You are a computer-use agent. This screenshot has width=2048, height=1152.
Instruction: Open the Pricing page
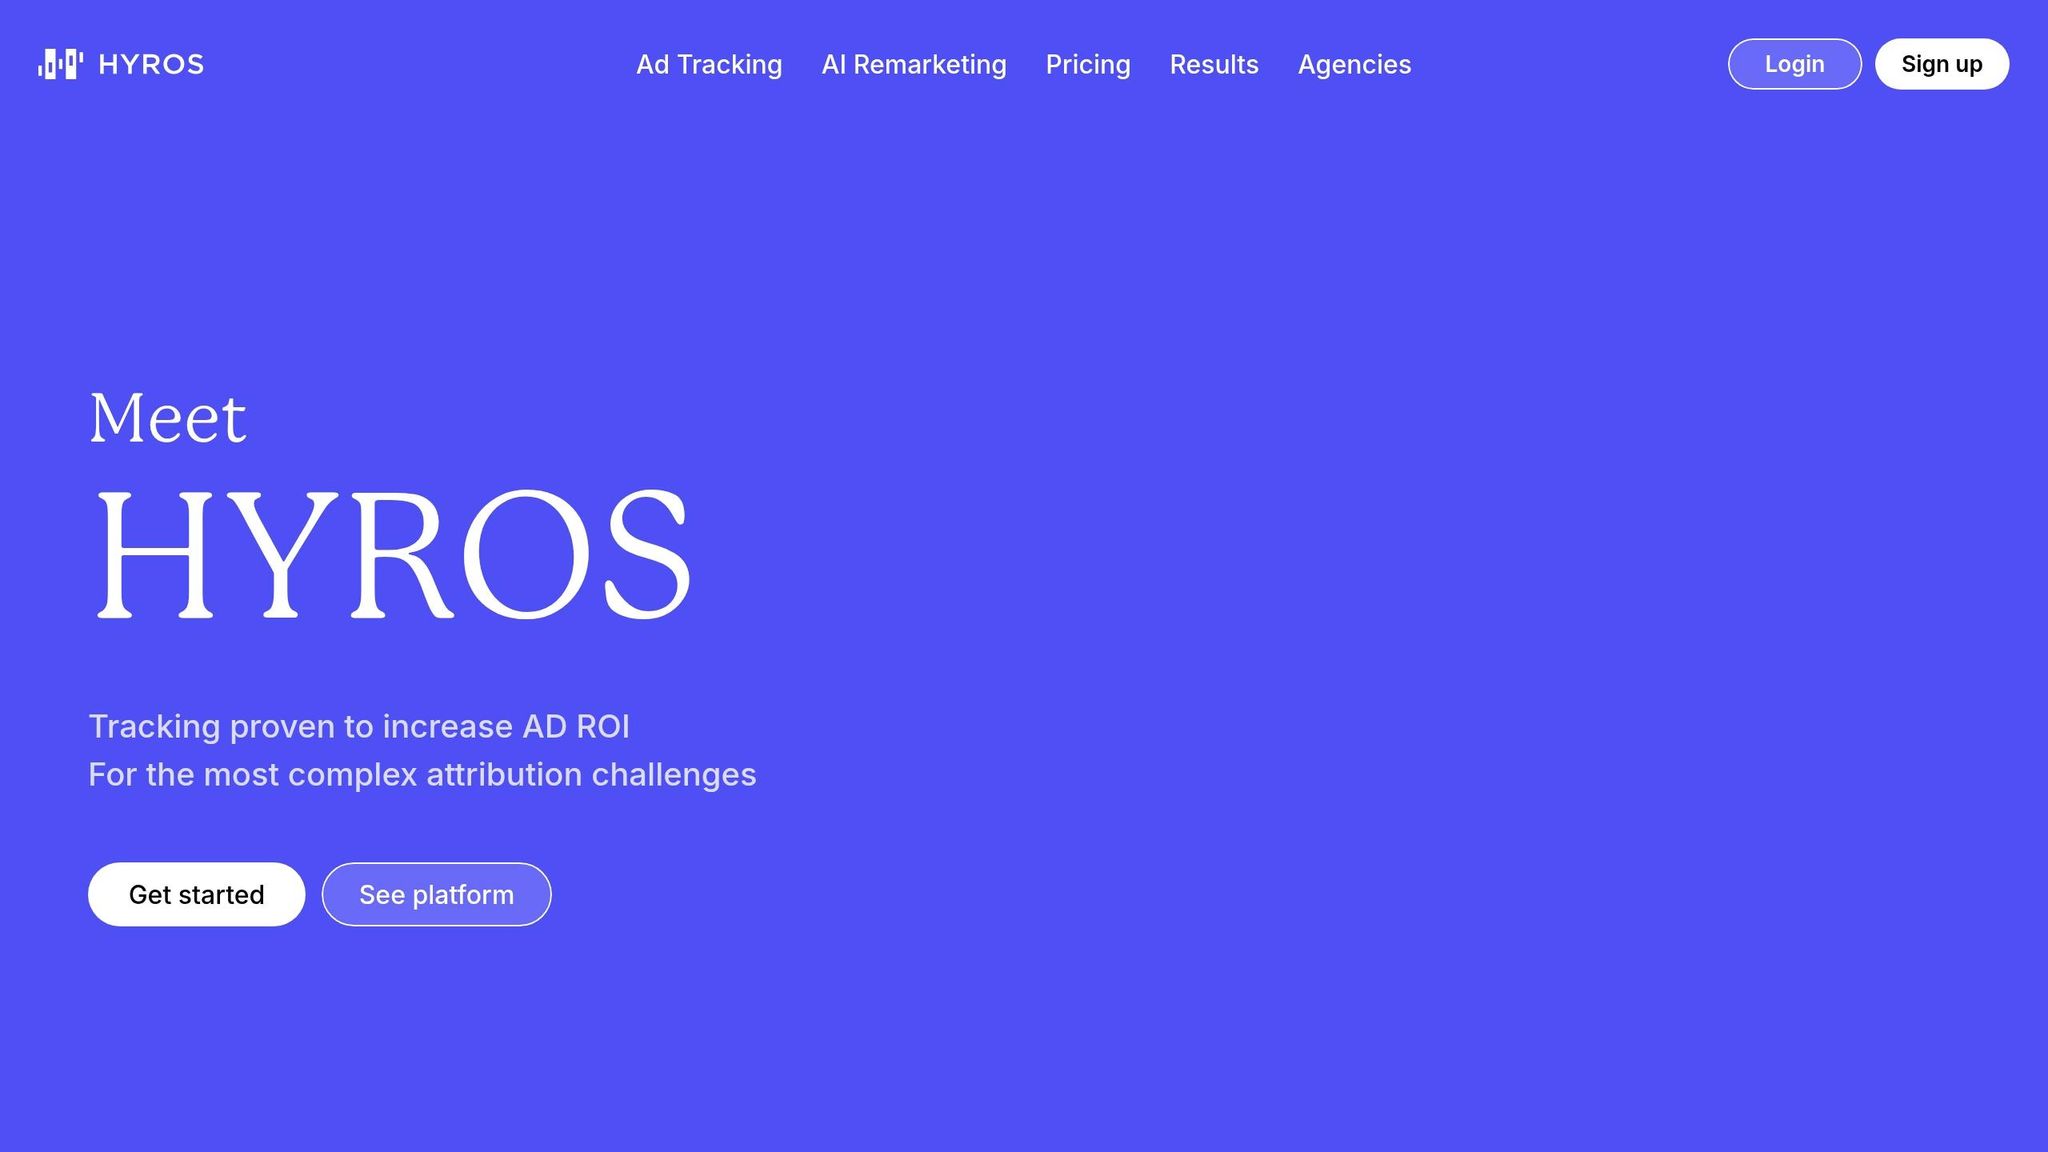(x=1088, y=64)
